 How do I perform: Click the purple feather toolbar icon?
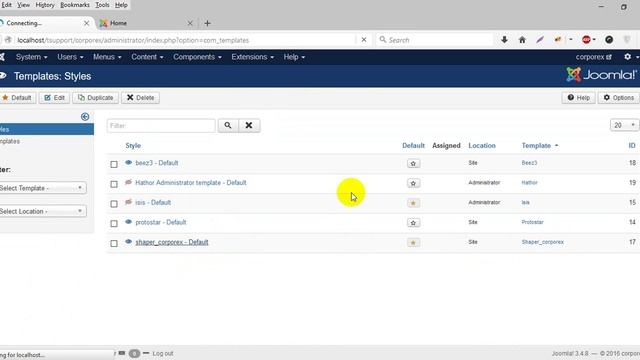pyautogui.click(x=540, y=40)
